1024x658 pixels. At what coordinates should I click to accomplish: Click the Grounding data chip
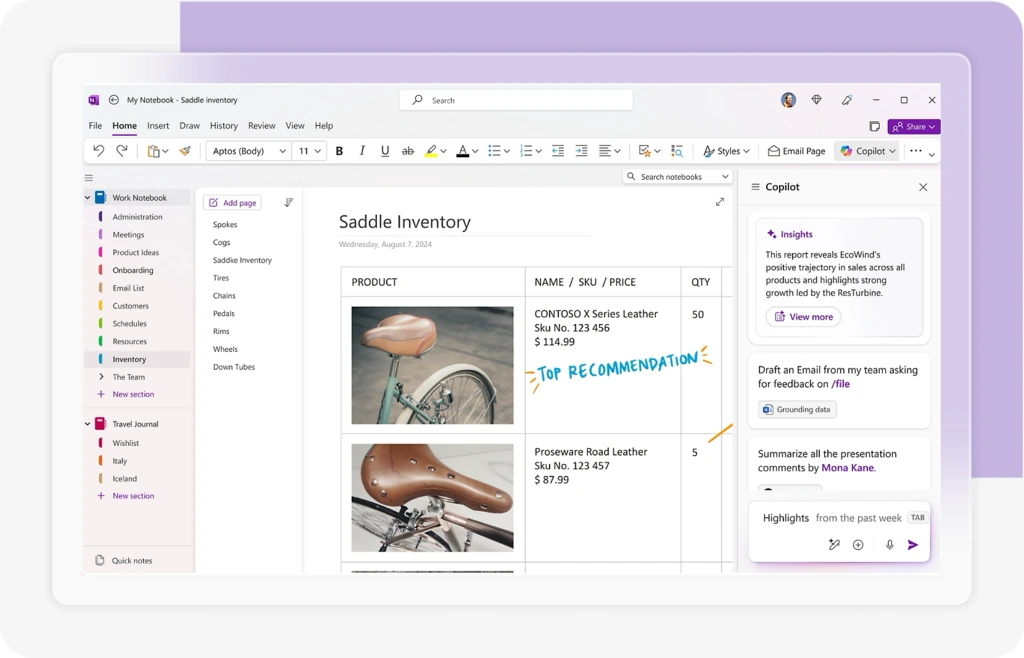(797, 409)
